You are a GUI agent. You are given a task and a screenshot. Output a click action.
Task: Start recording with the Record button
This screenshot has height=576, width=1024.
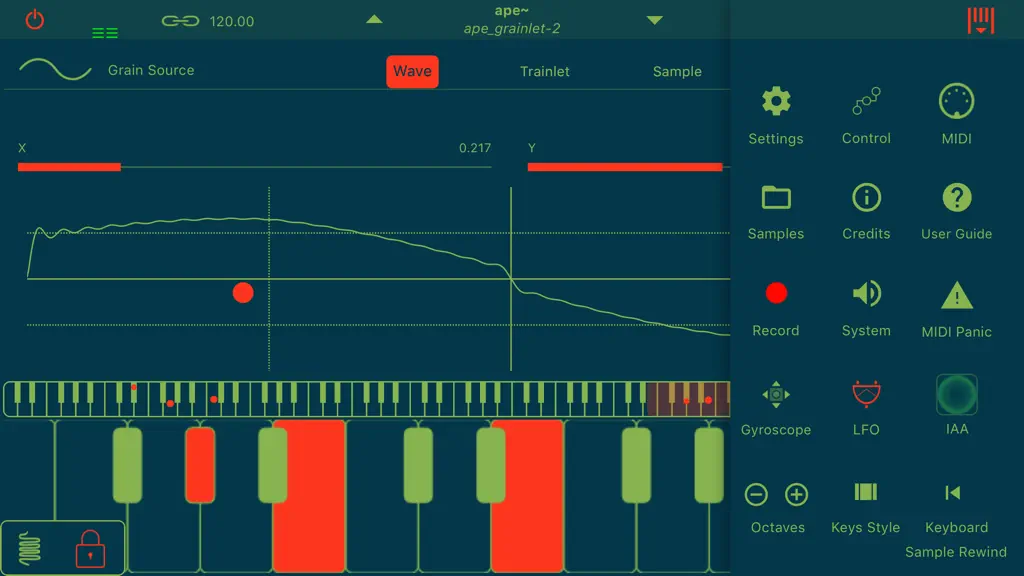click(x=776, y=294)
